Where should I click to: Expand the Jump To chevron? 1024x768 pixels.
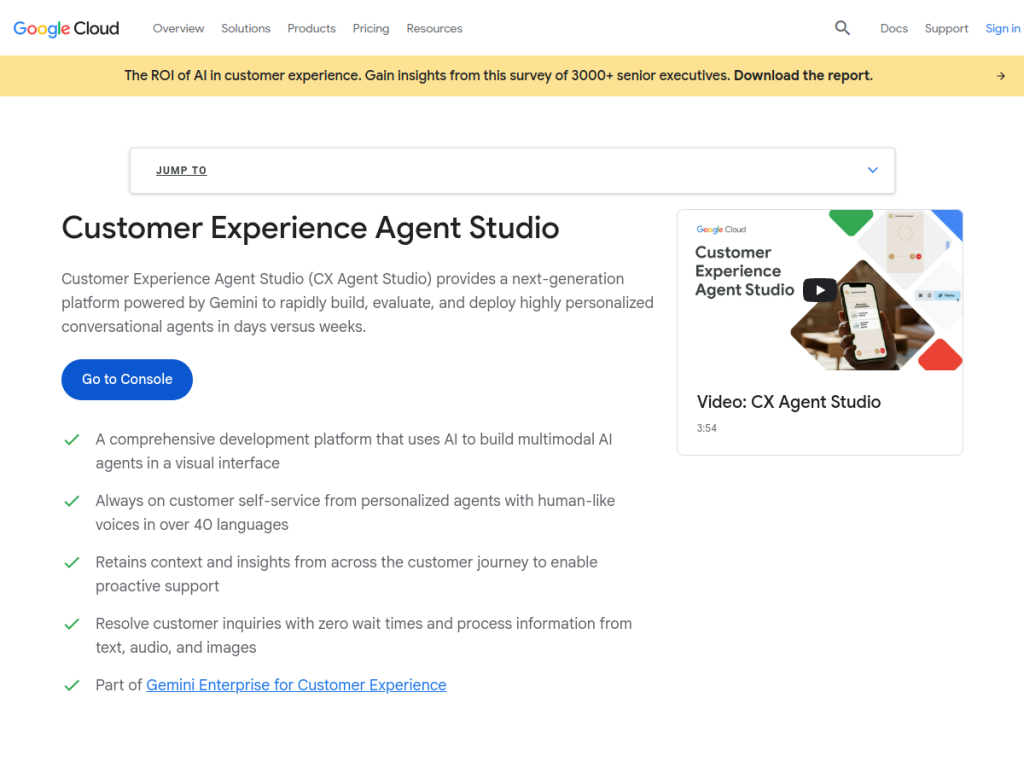(x=872, y=170)
